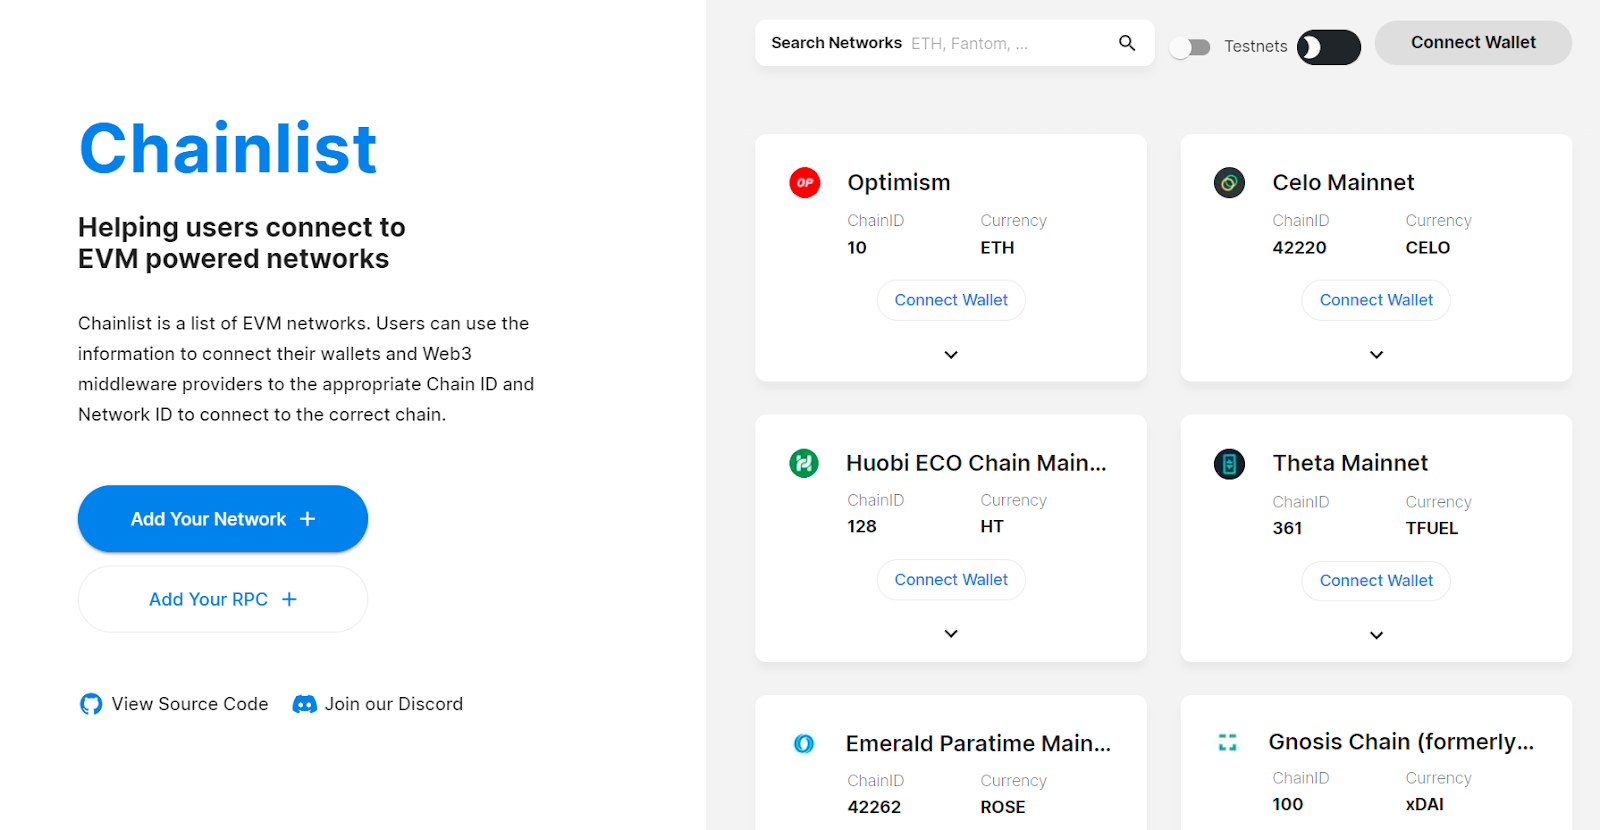Expand the Theta Mainnet card chevron
Screen dimensions: 1600x830
[x=1376, y=636]
